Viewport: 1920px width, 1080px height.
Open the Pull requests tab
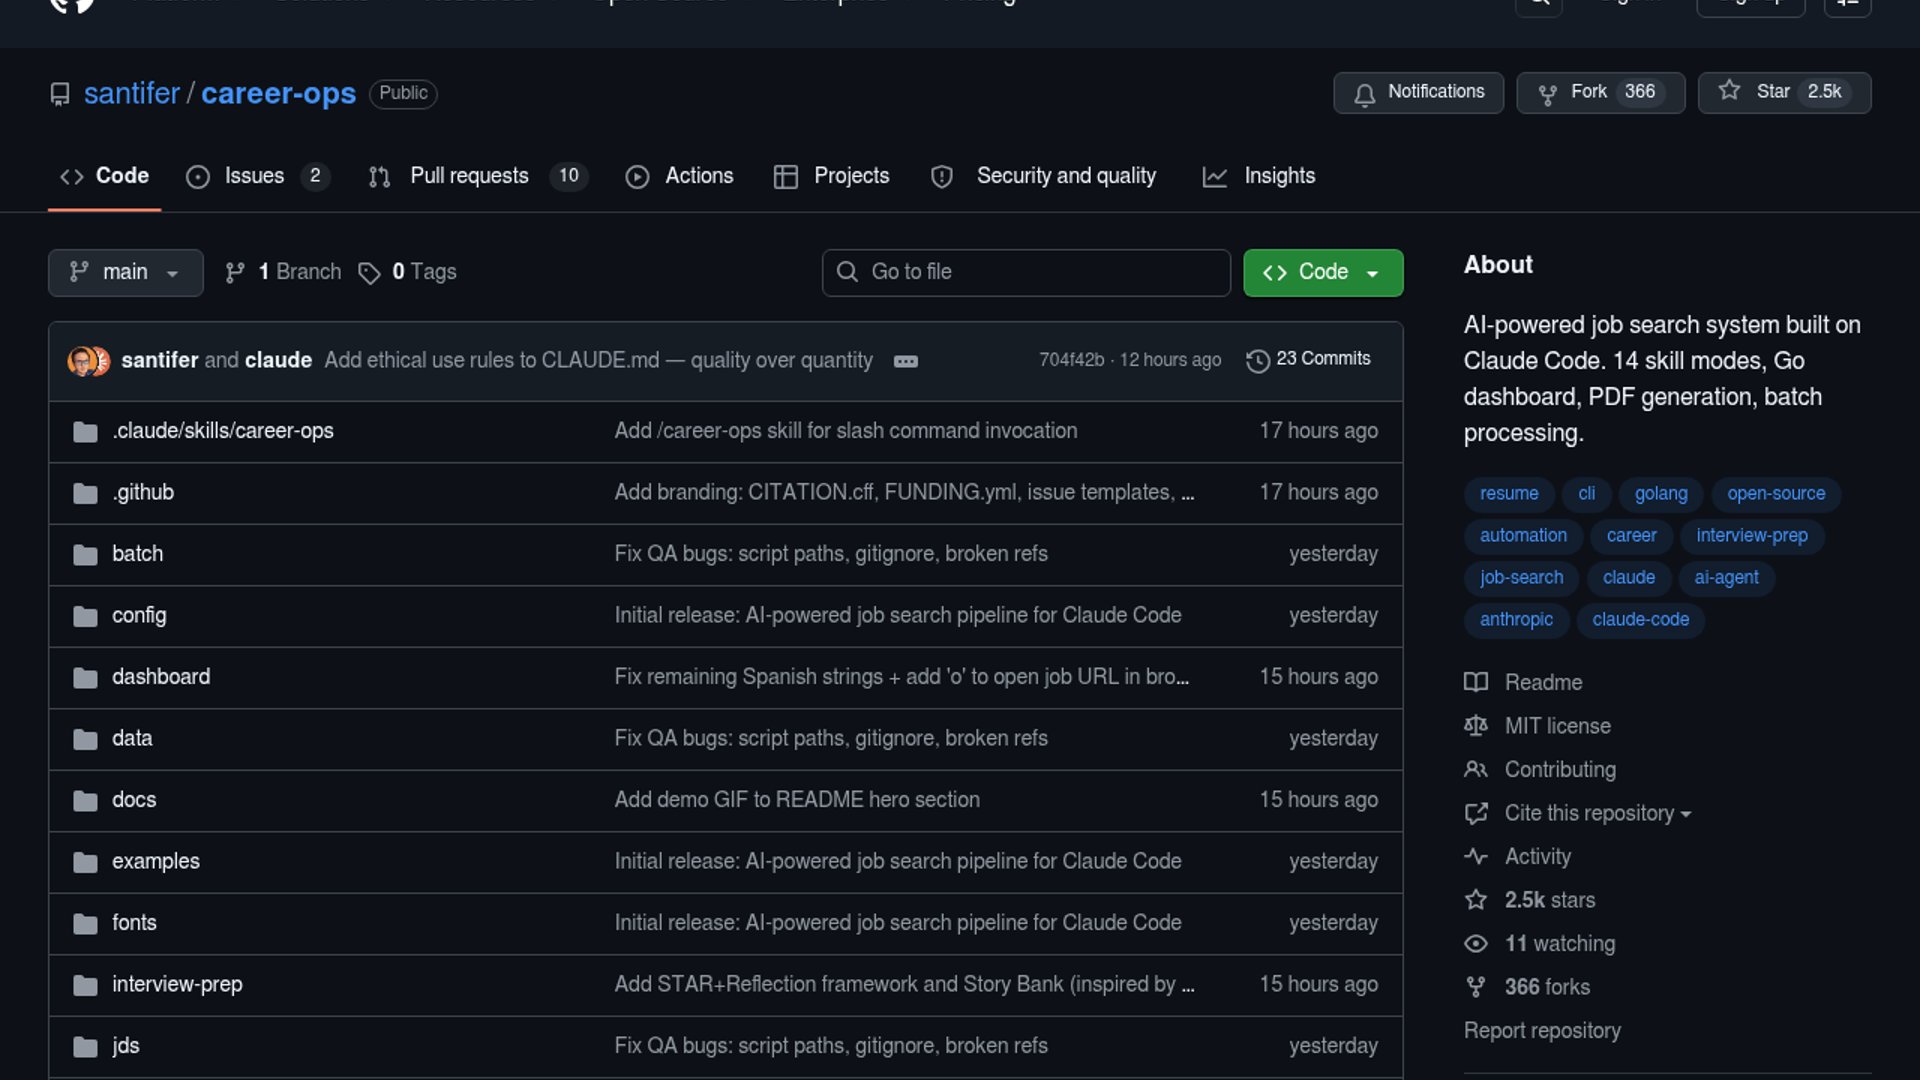[470, 176]
